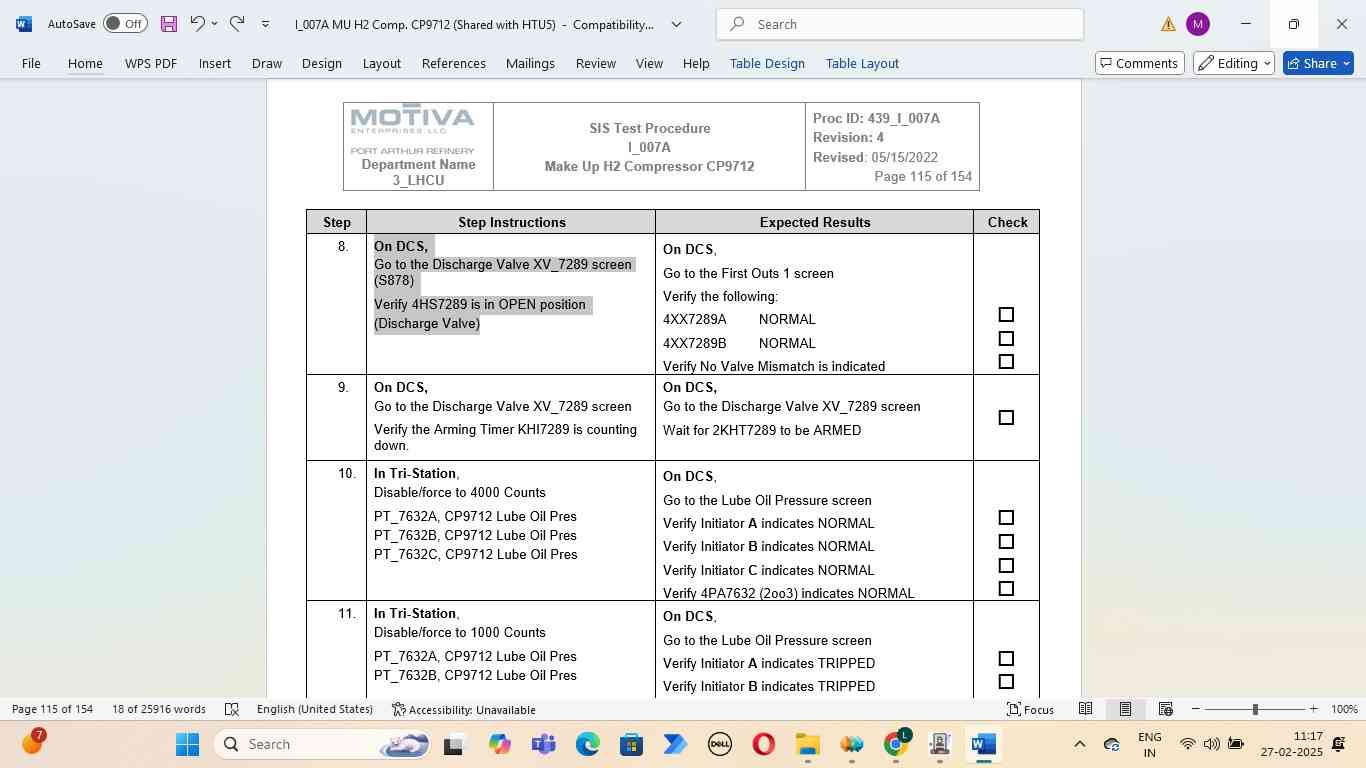The image size is (1366, 768).
Task: Click the Word Search box in title bar
Action: click(900, 24)
